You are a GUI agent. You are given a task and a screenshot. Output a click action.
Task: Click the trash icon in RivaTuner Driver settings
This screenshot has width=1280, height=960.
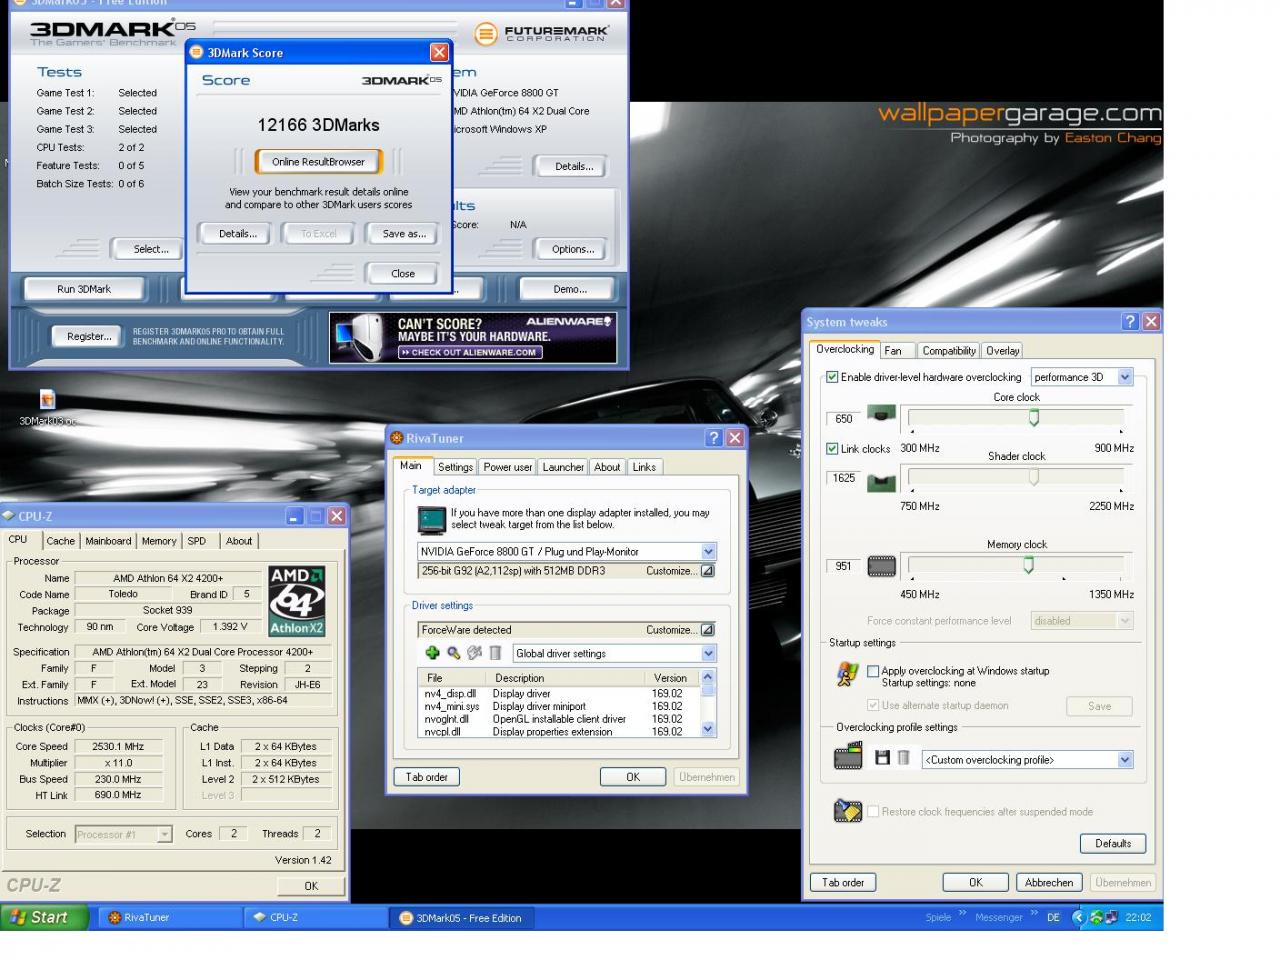point(495,653)
